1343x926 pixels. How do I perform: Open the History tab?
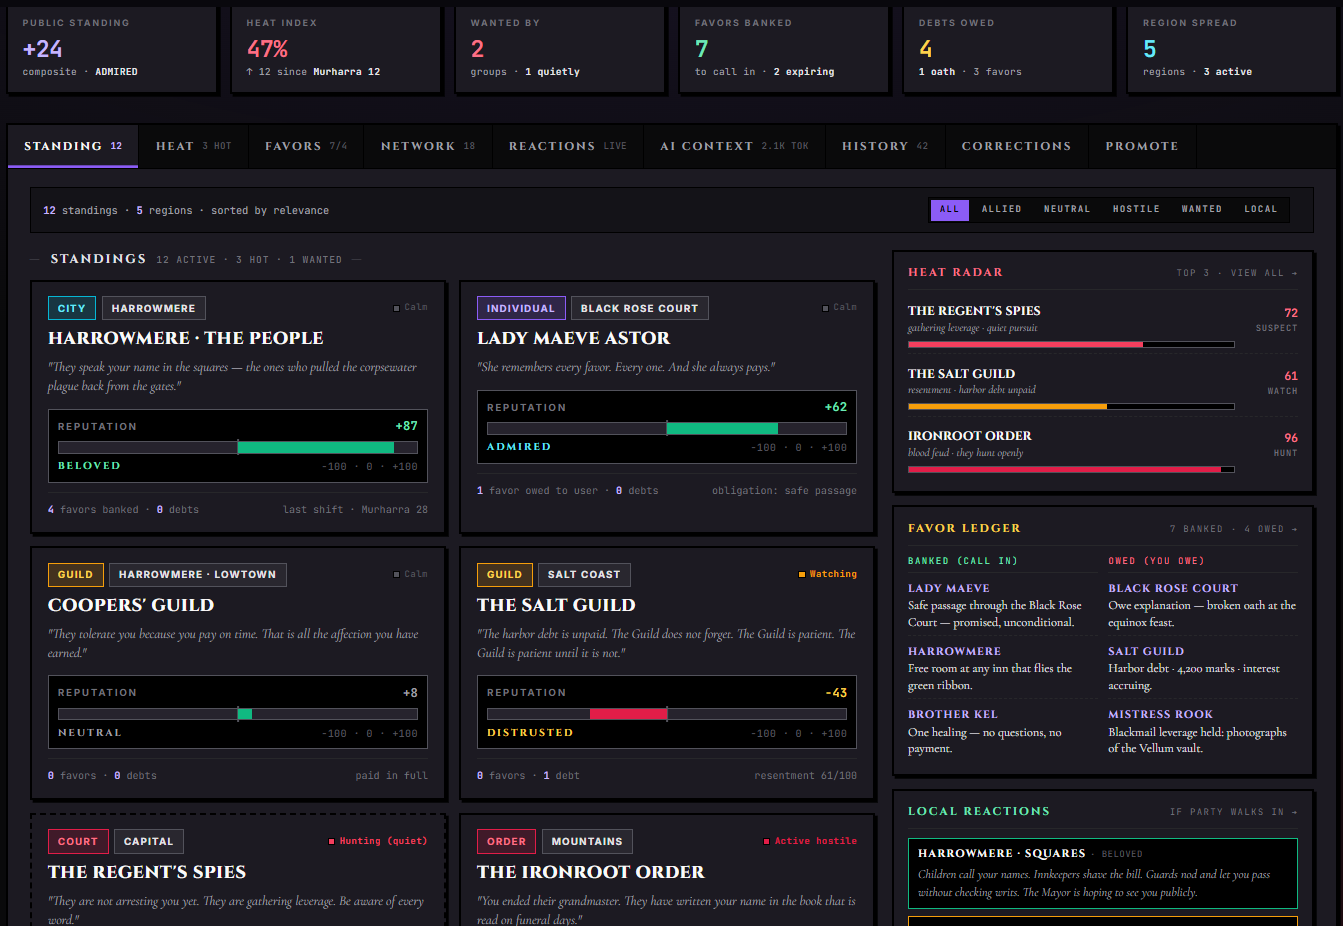pos(885,146)
